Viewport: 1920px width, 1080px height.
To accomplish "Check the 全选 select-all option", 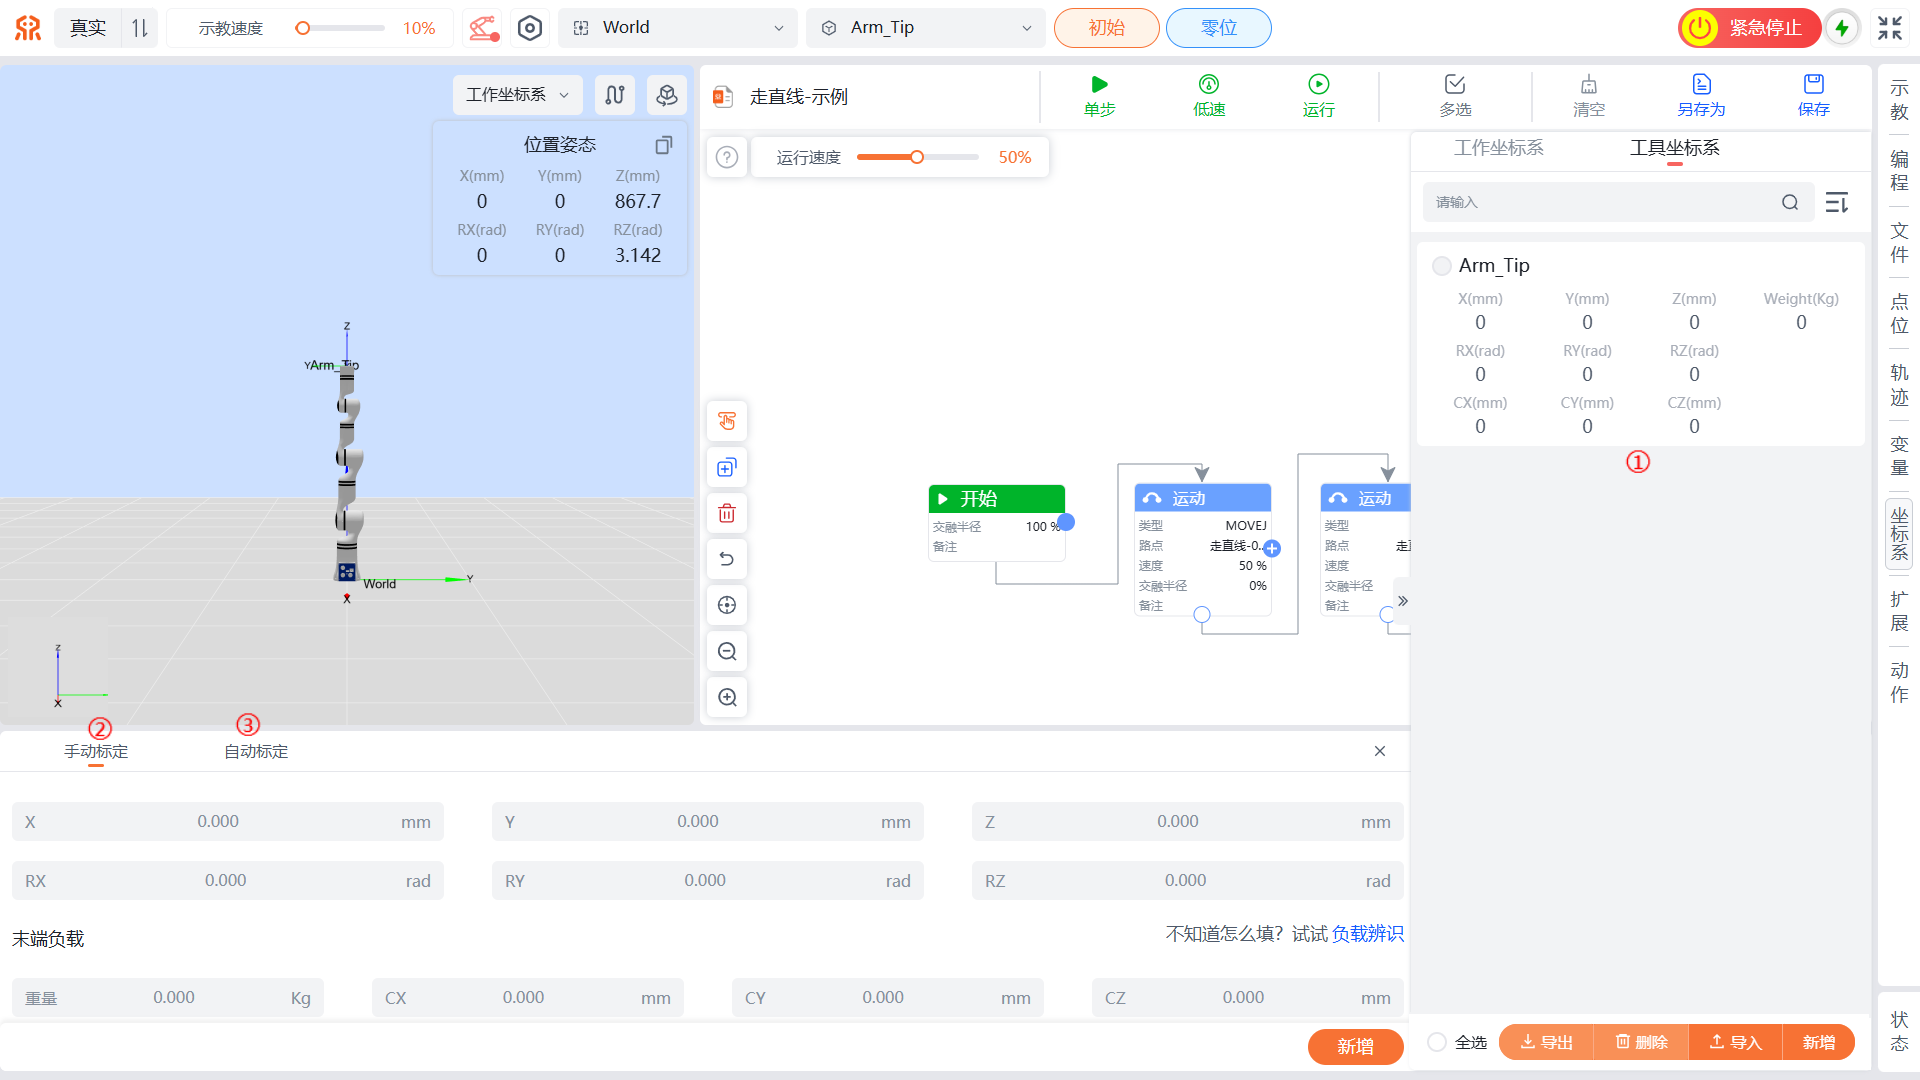I will click(1437, 1042).
